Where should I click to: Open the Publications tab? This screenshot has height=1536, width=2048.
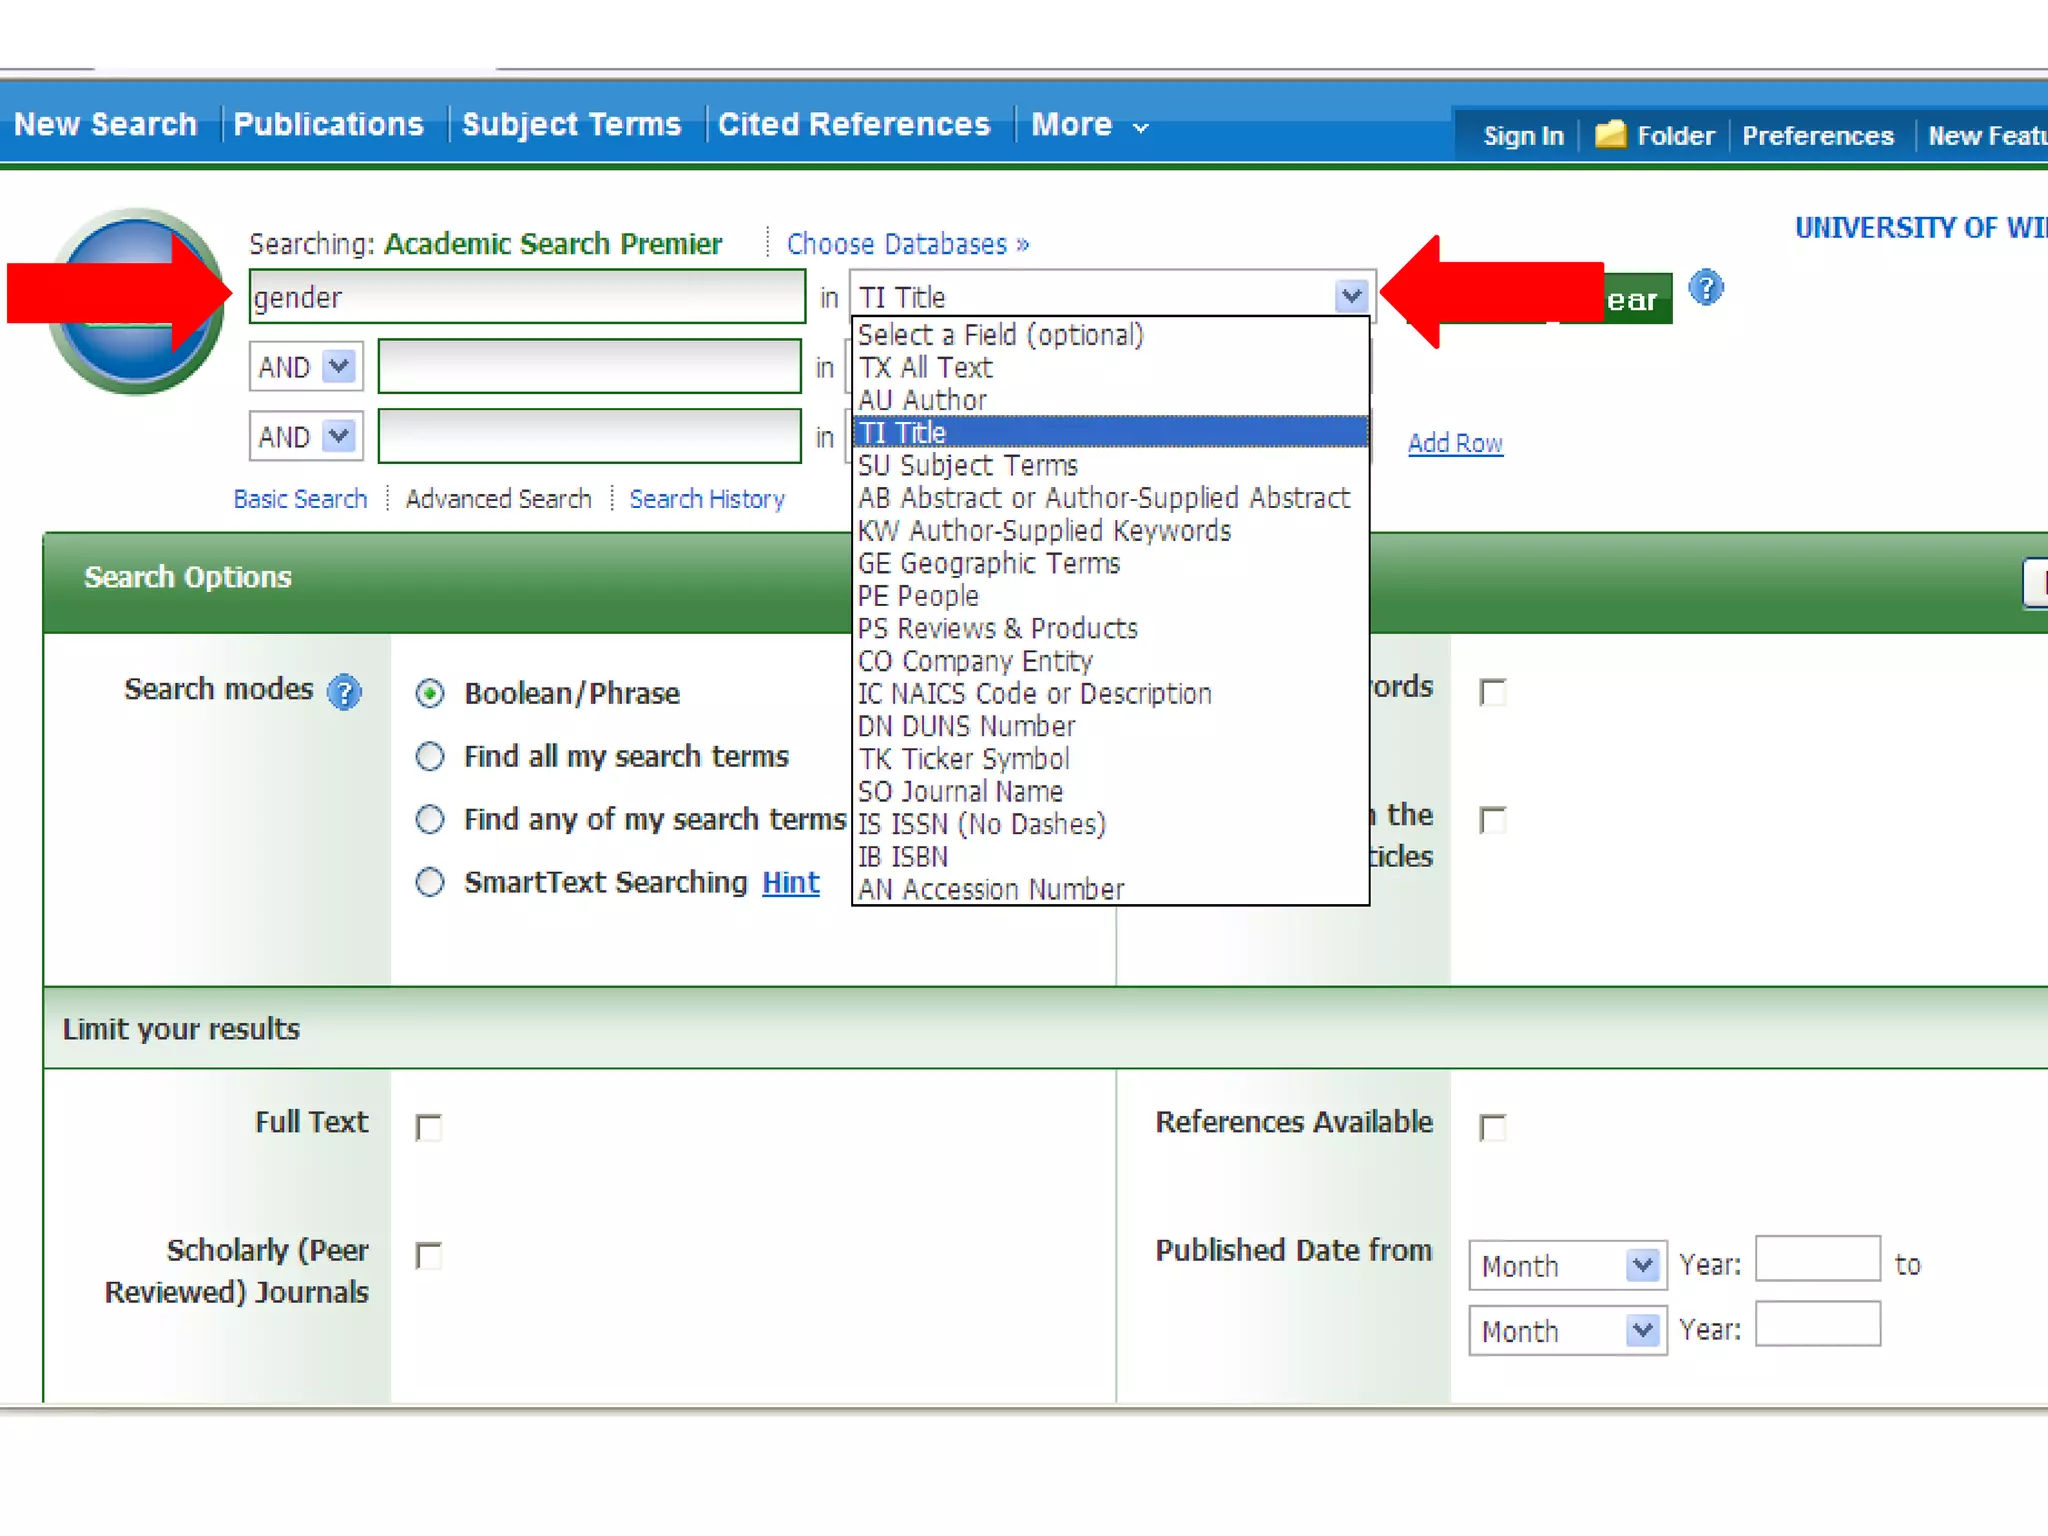click(328, 124)
